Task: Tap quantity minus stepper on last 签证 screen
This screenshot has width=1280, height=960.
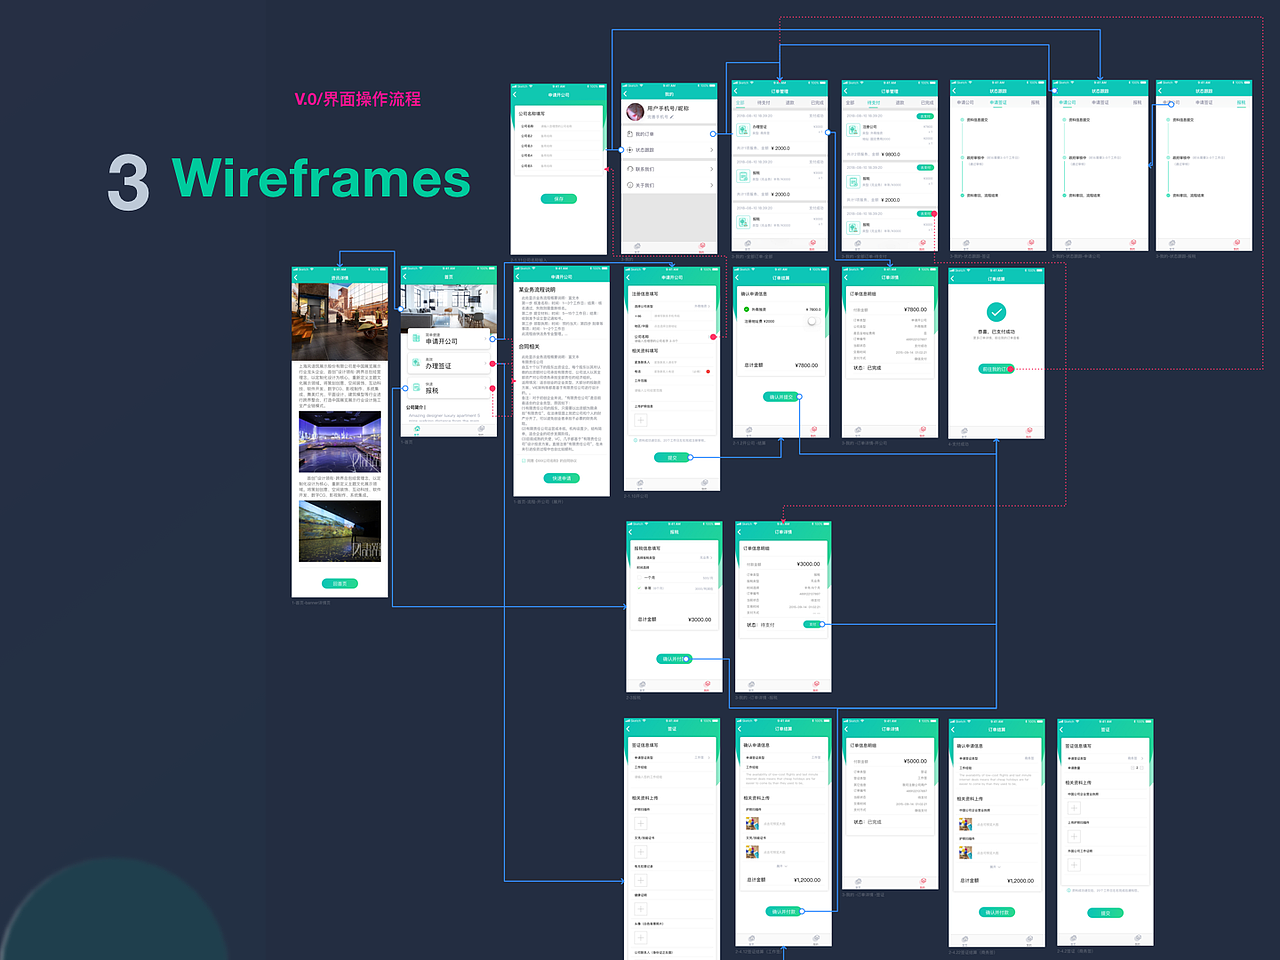Action: (x=1132, y=768)
